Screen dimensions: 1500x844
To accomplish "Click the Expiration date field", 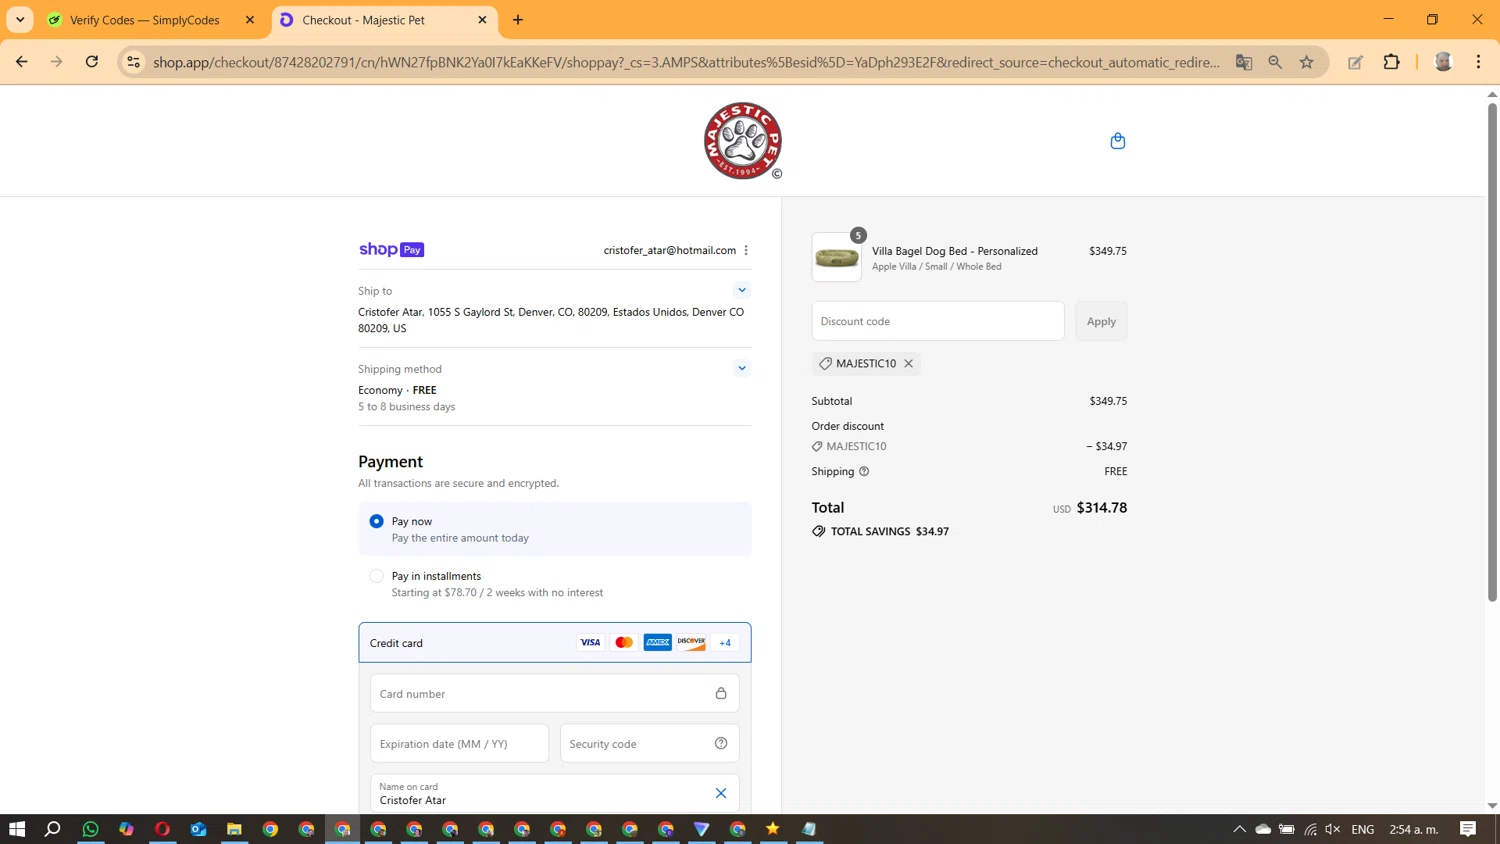I will 460,743.
